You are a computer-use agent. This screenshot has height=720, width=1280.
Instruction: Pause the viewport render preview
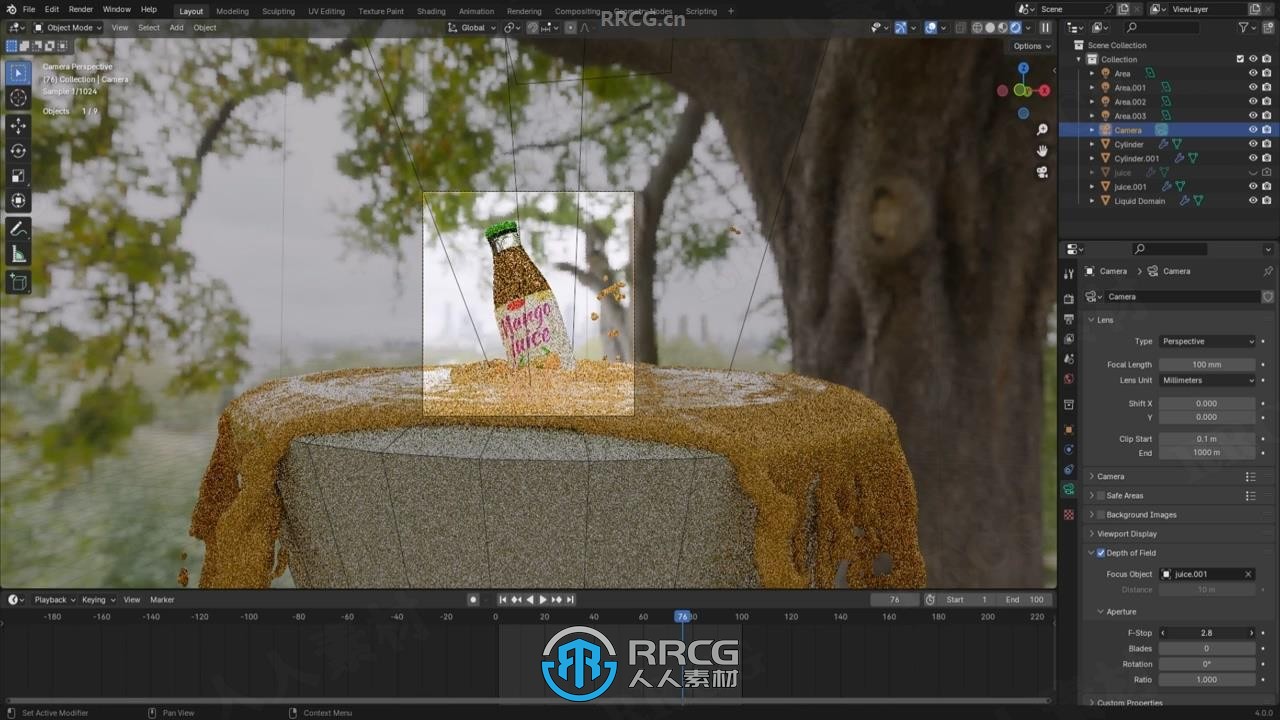[x=1045, y=28]
